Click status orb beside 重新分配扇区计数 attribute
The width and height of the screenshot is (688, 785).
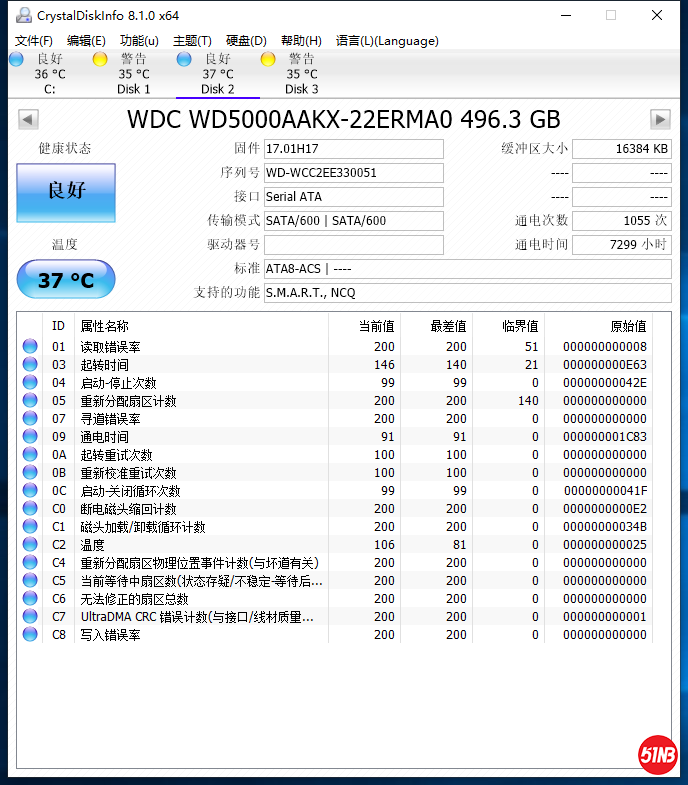(30, 401)
